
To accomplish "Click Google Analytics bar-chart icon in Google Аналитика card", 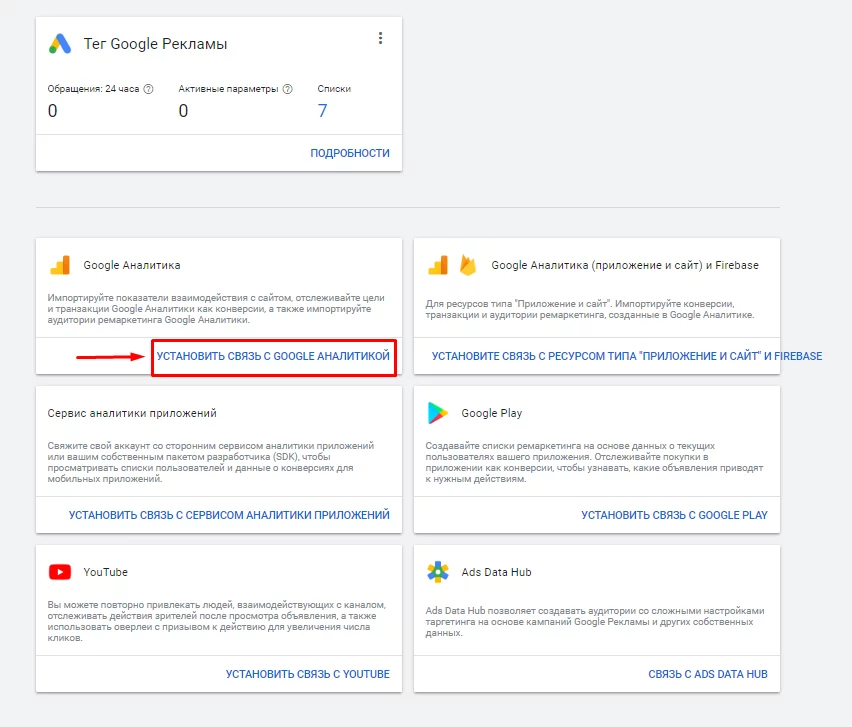I will 60,265.
